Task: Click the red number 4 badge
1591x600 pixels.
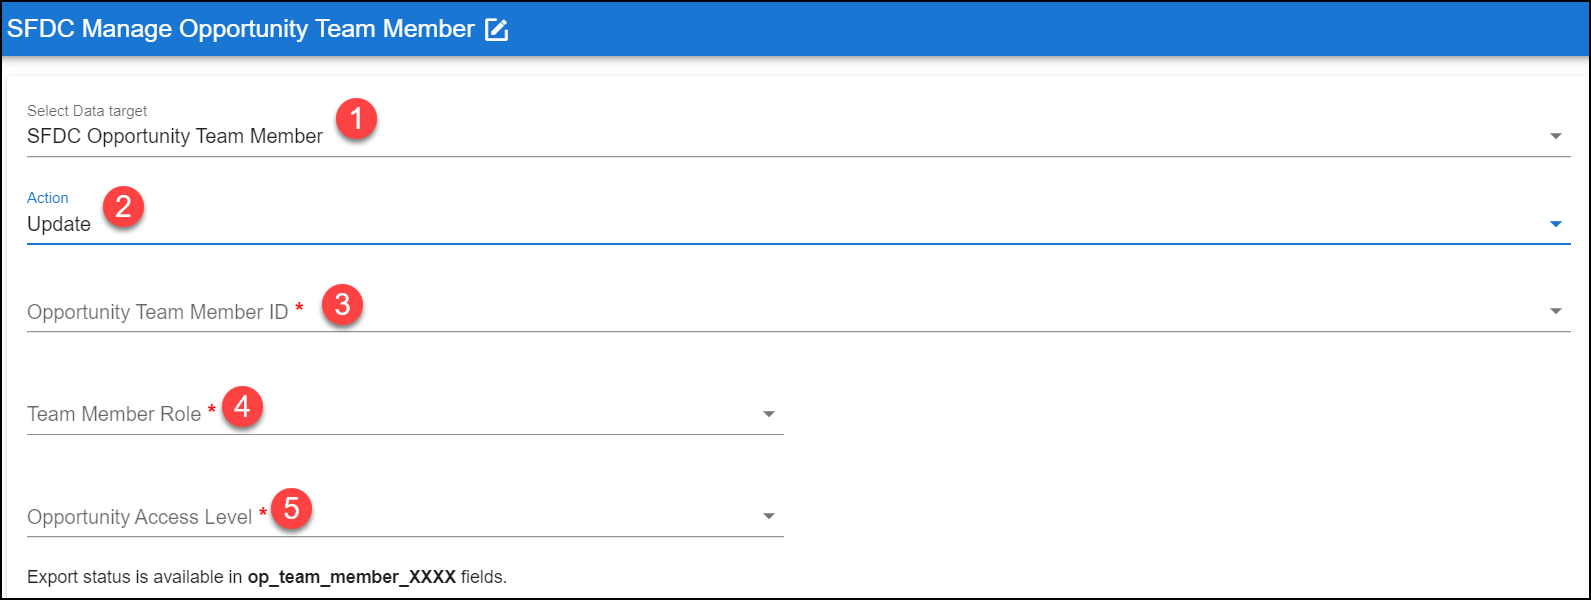Action: coord(242,407)
